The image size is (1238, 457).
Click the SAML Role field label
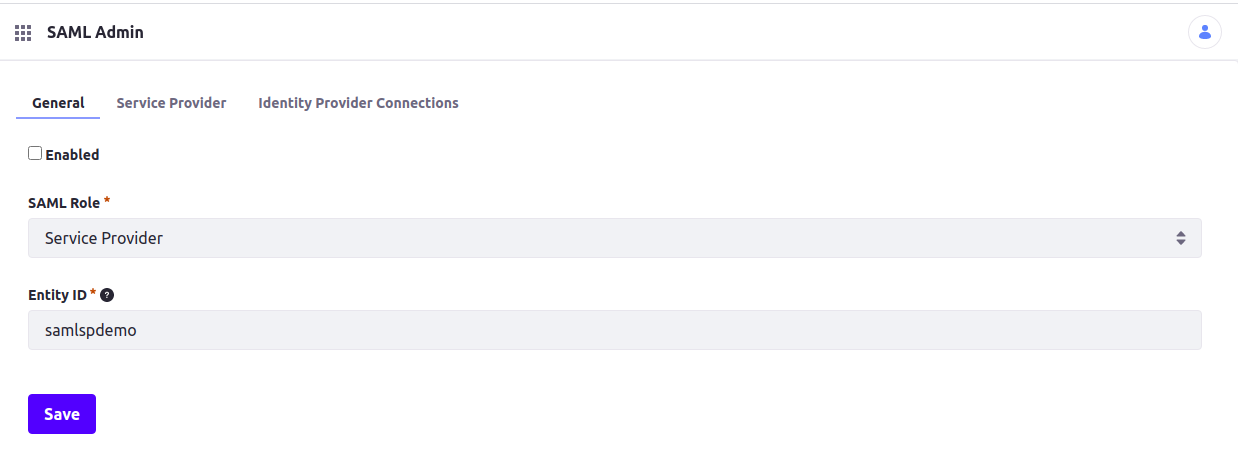coord(64,203)
